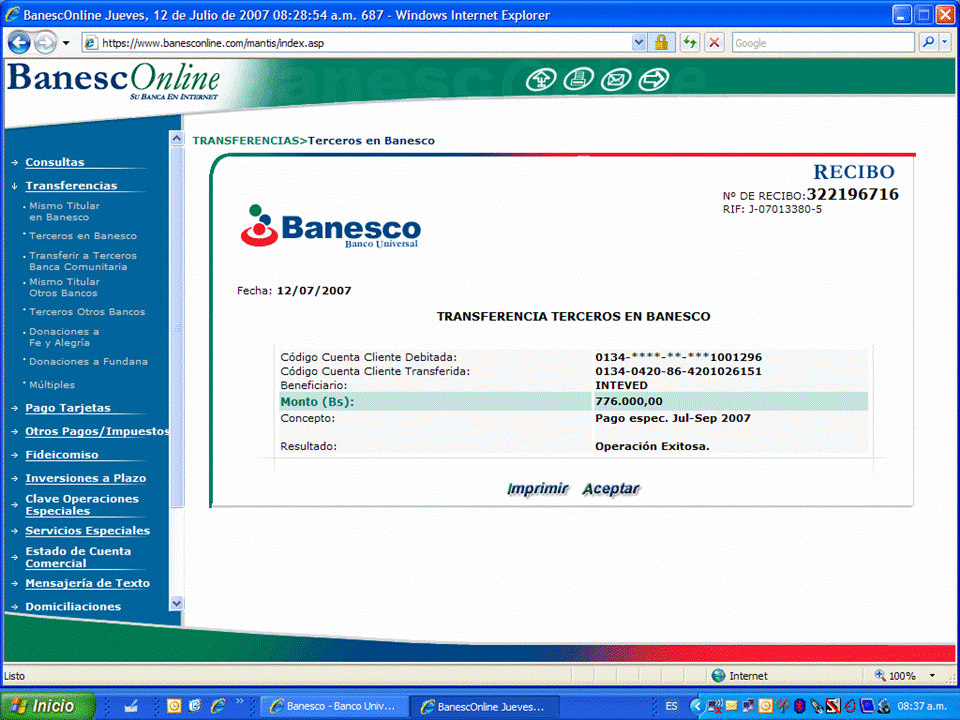The height and width of the screenshot is (720, 960).
Task: Open the search provider options dropdown
Action: (945, 43)
